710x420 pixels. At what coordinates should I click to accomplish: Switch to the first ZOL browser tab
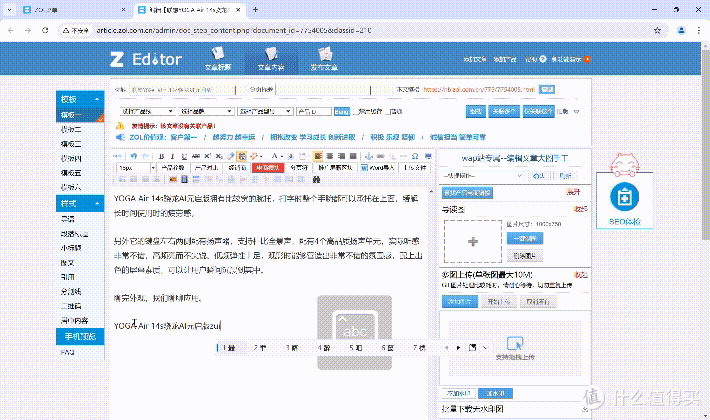point(75,10)
